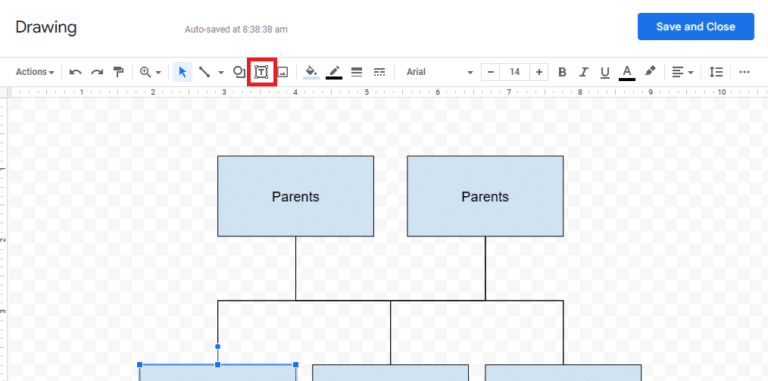Redo the last action
The width and height of the screenshot is (768, 381).
pos(97,72)
